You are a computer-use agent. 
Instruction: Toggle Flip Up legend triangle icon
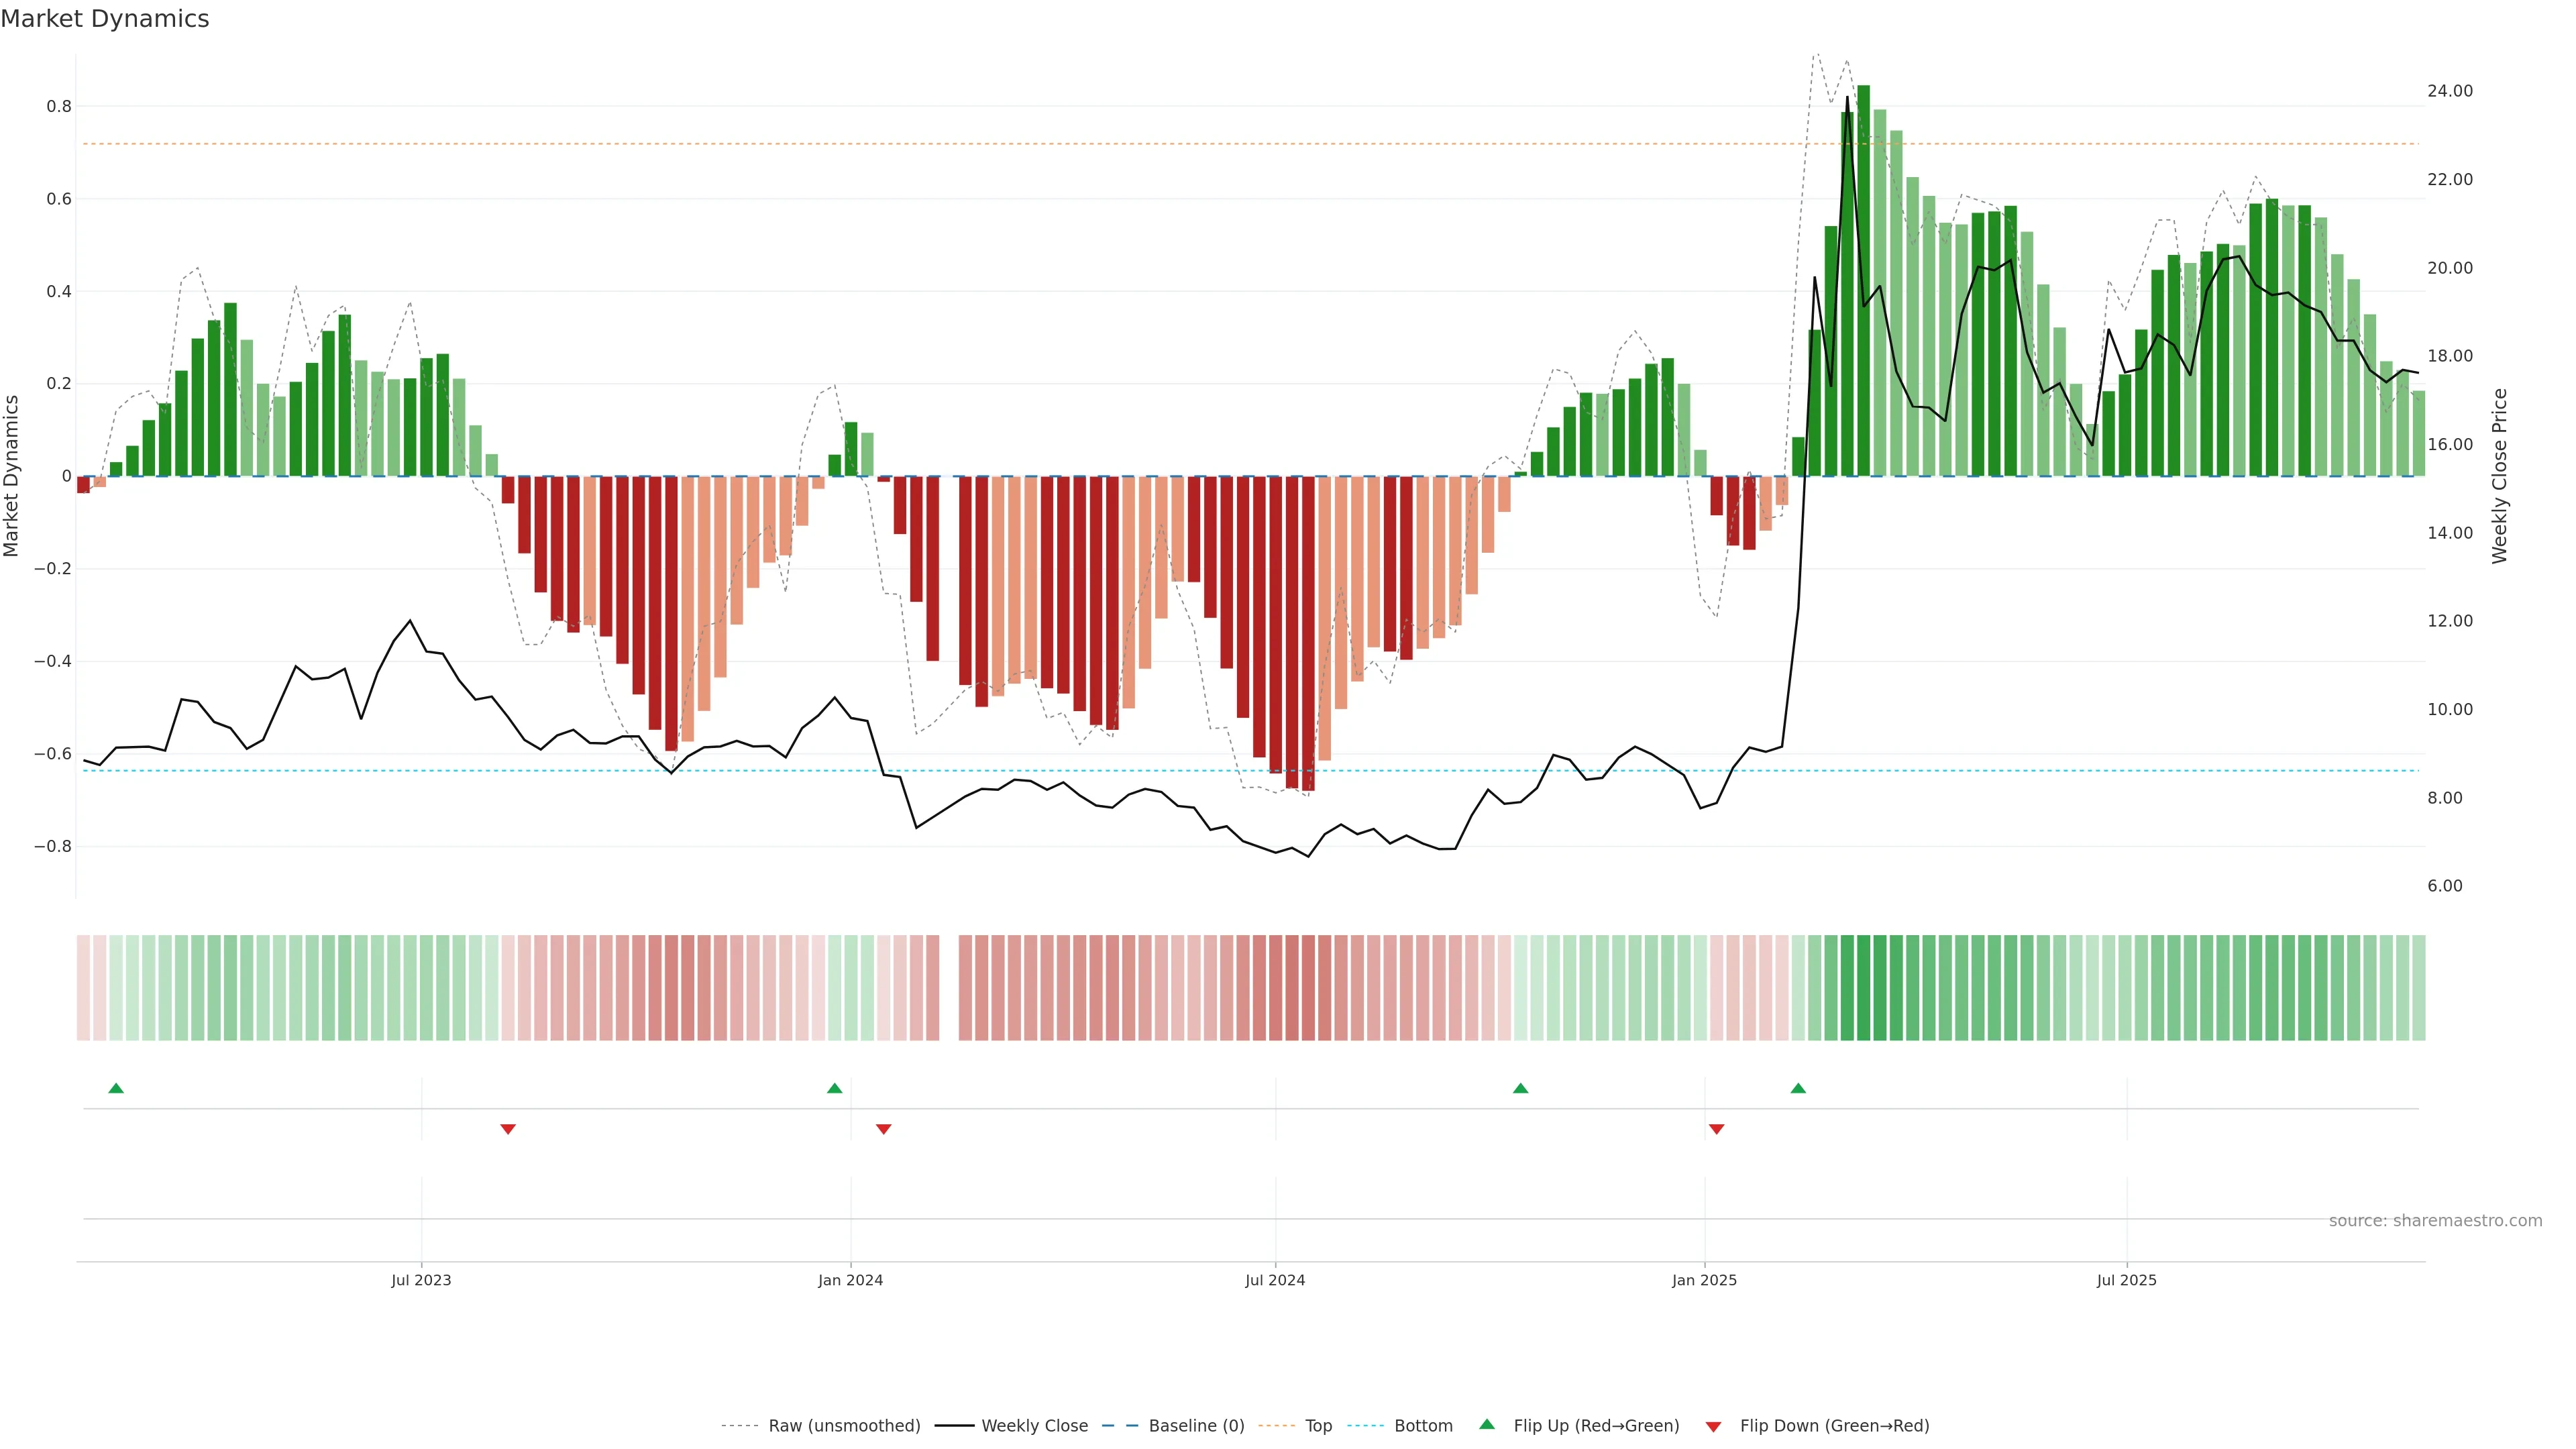(x=1487, y=1424)
